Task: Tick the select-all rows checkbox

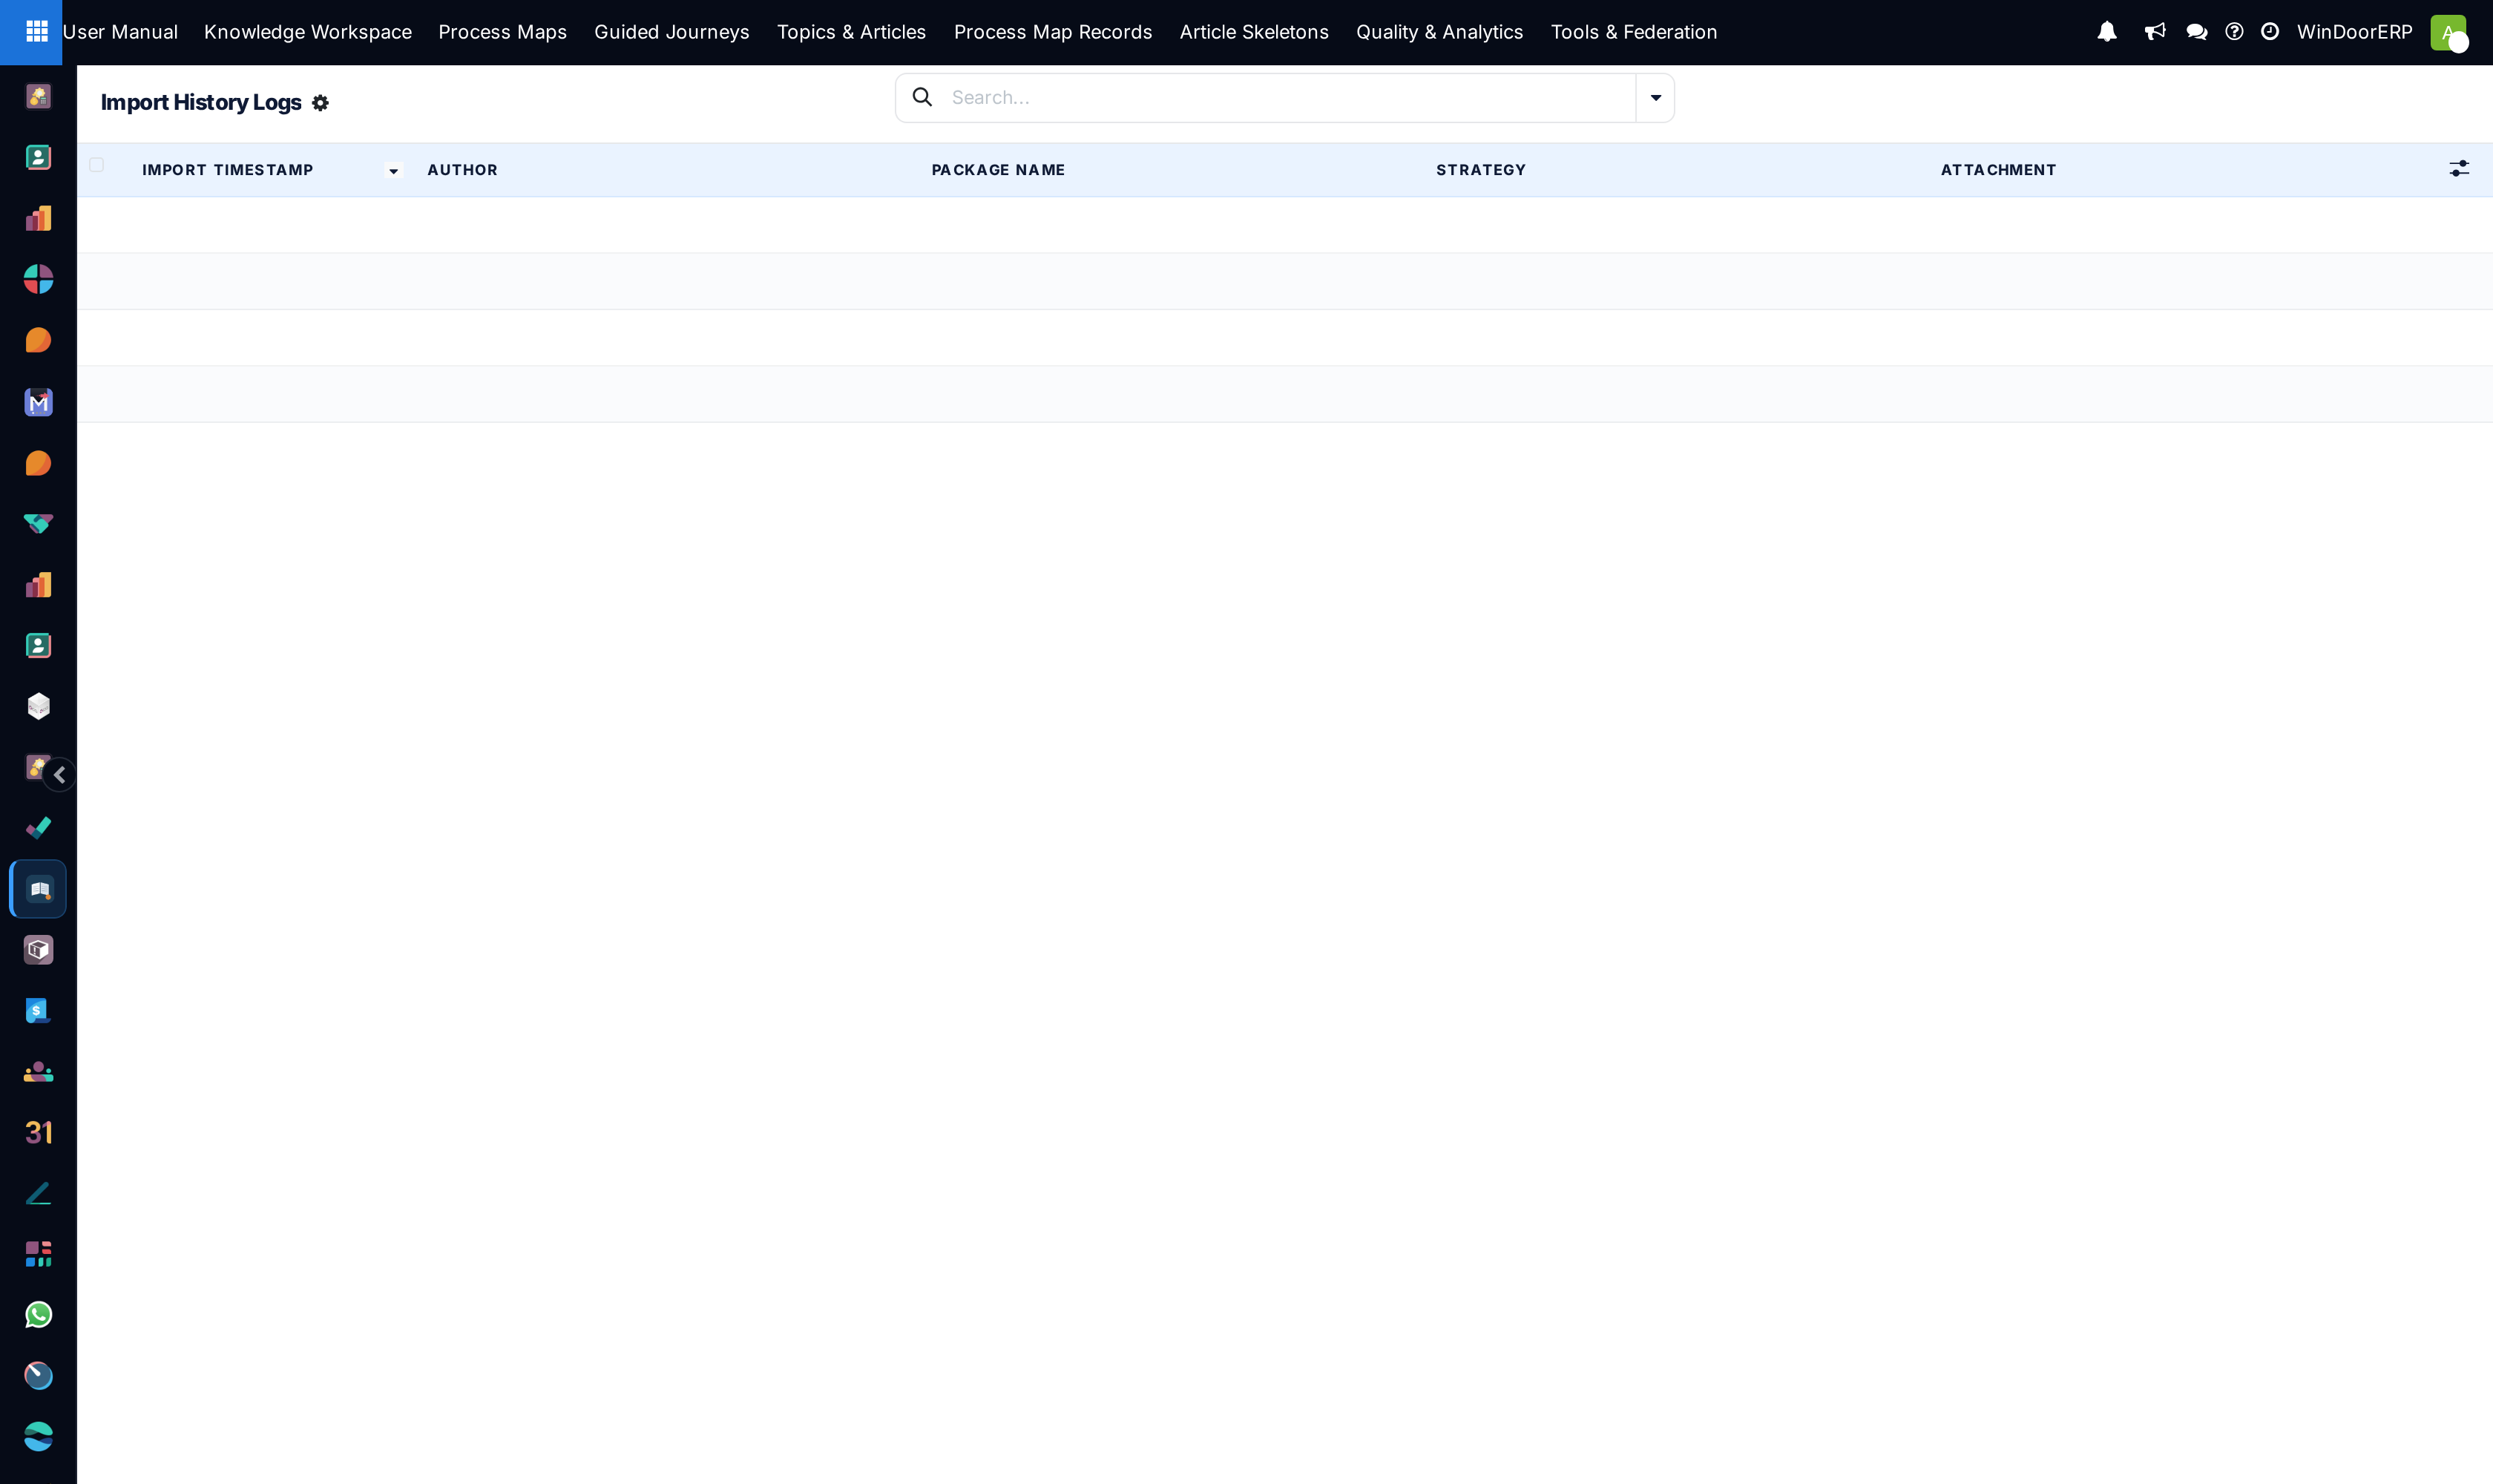Action: point(96,165)
